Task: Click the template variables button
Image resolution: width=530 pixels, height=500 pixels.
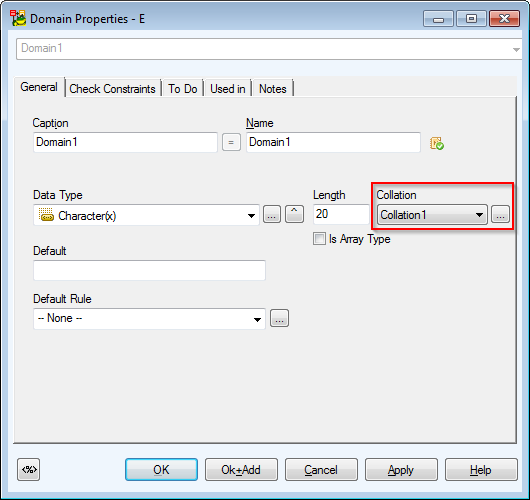Action: pyautogui.click(x=28, y=469)
